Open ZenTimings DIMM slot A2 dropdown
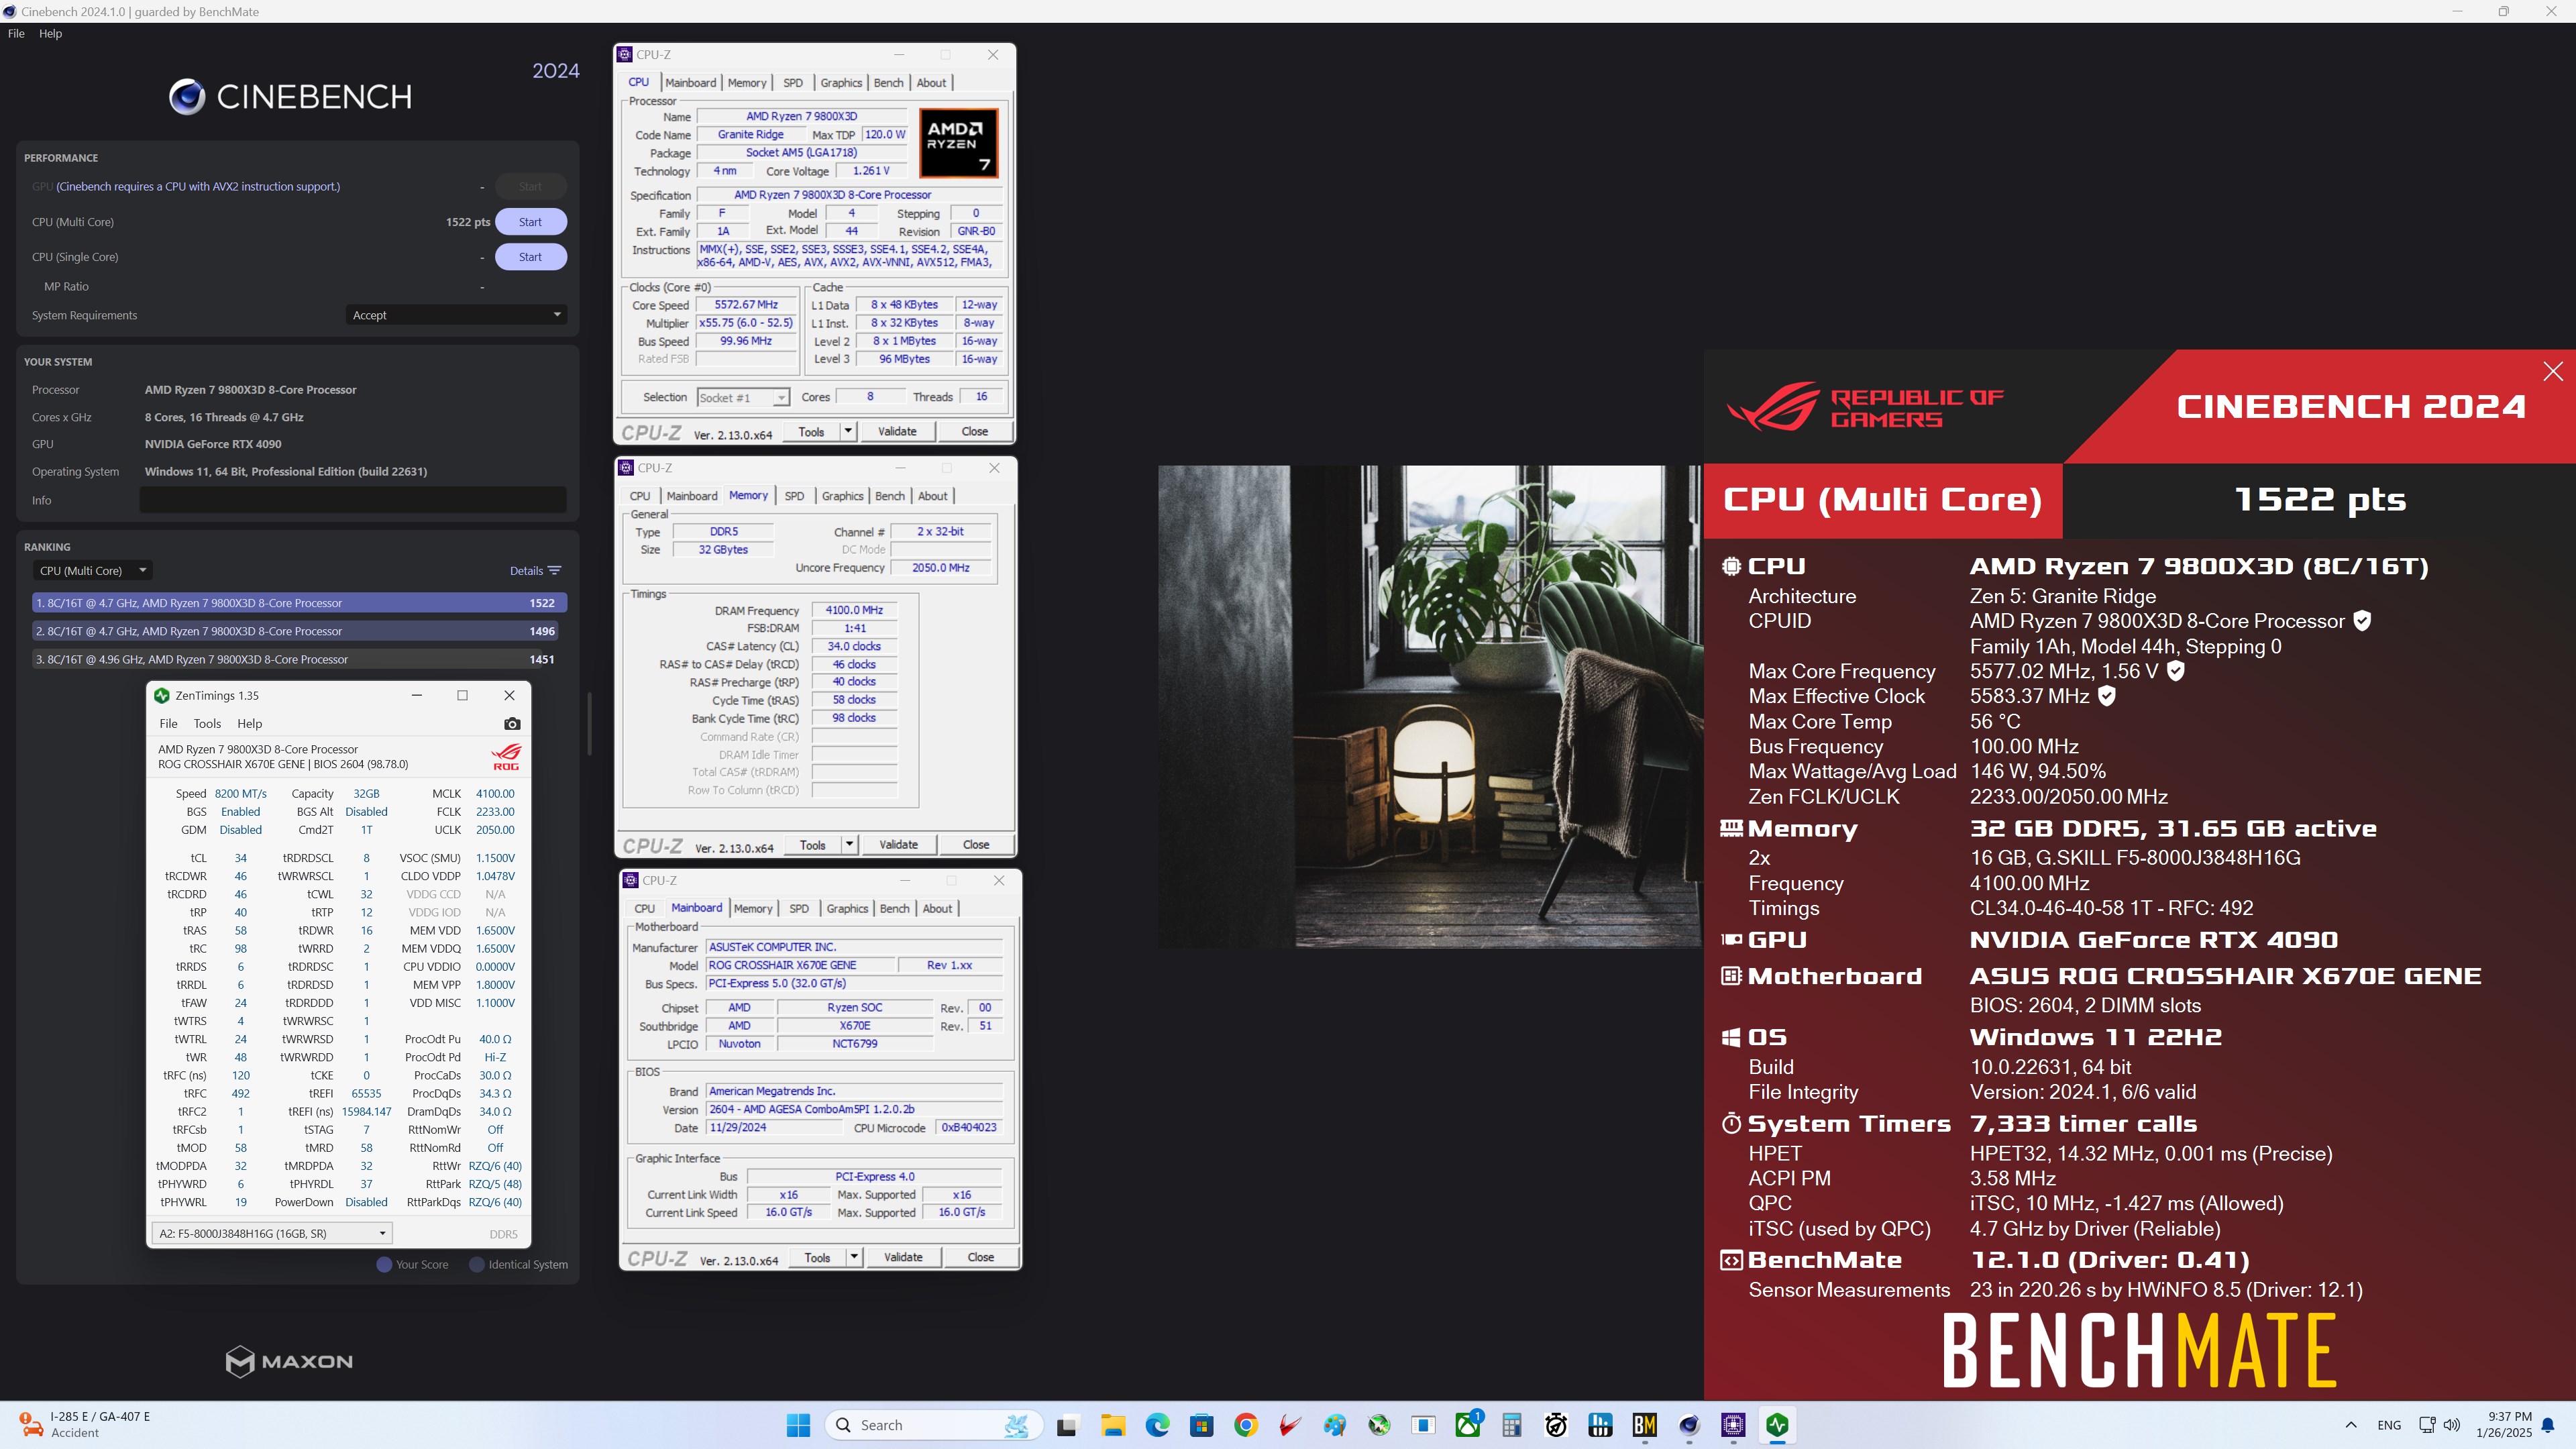 tap(271, 1233)
